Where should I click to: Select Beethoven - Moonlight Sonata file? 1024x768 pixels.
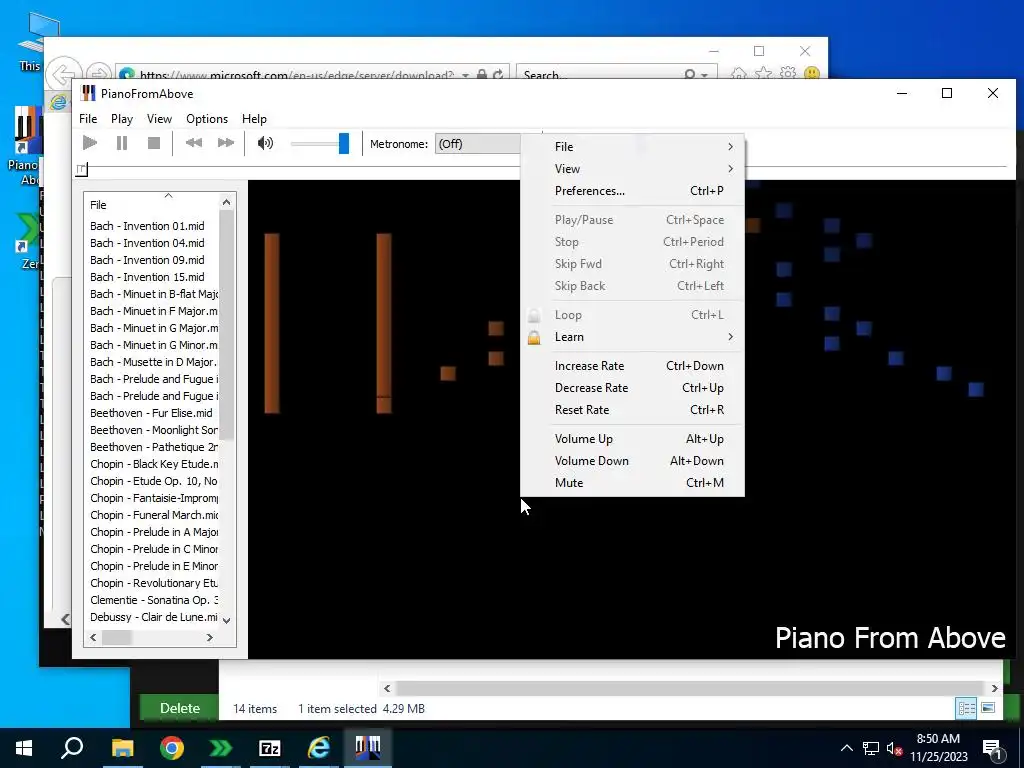154,430
